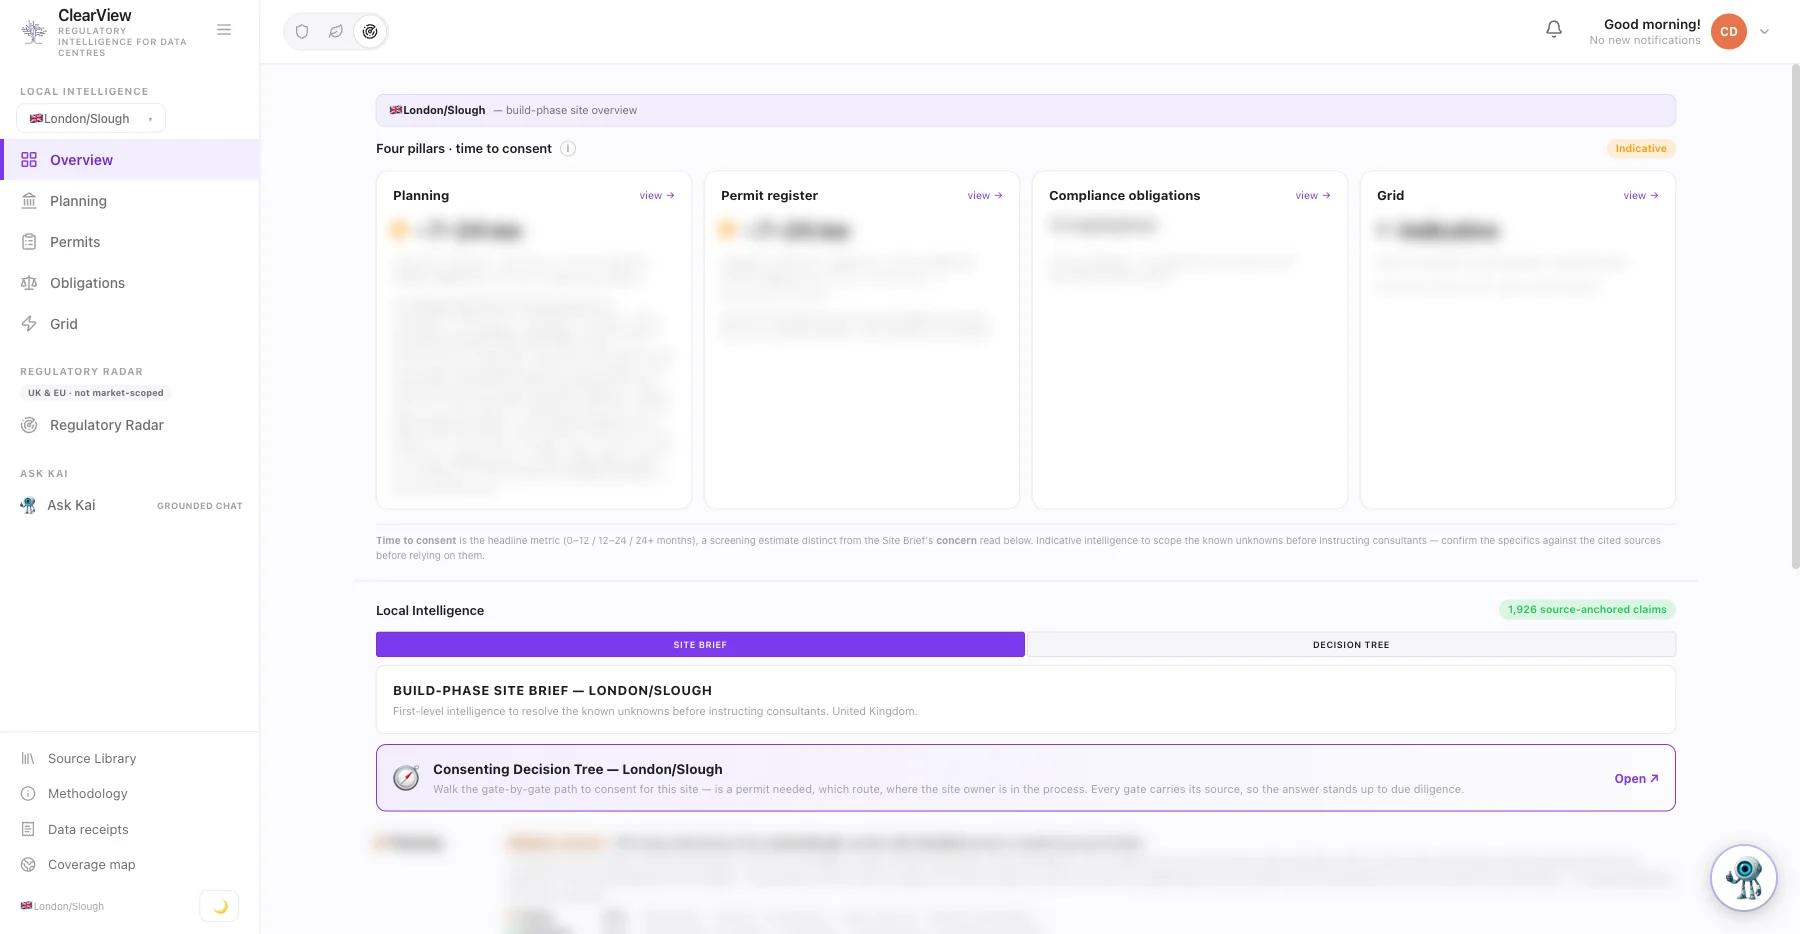View Grid pillar details

(x=1641, y=196)
